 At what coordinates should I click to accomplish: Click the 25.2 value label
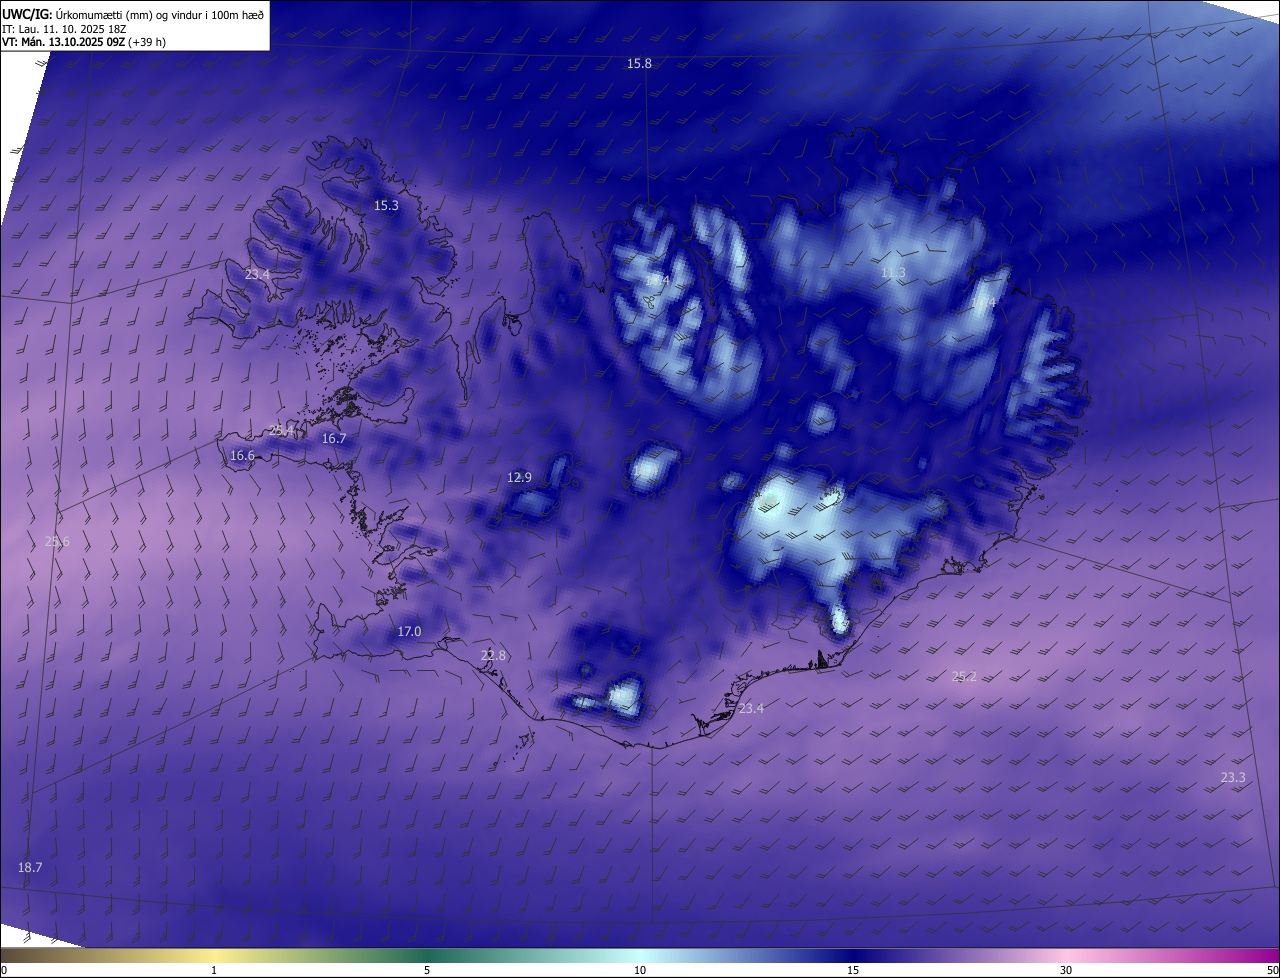tap(964, 676)
